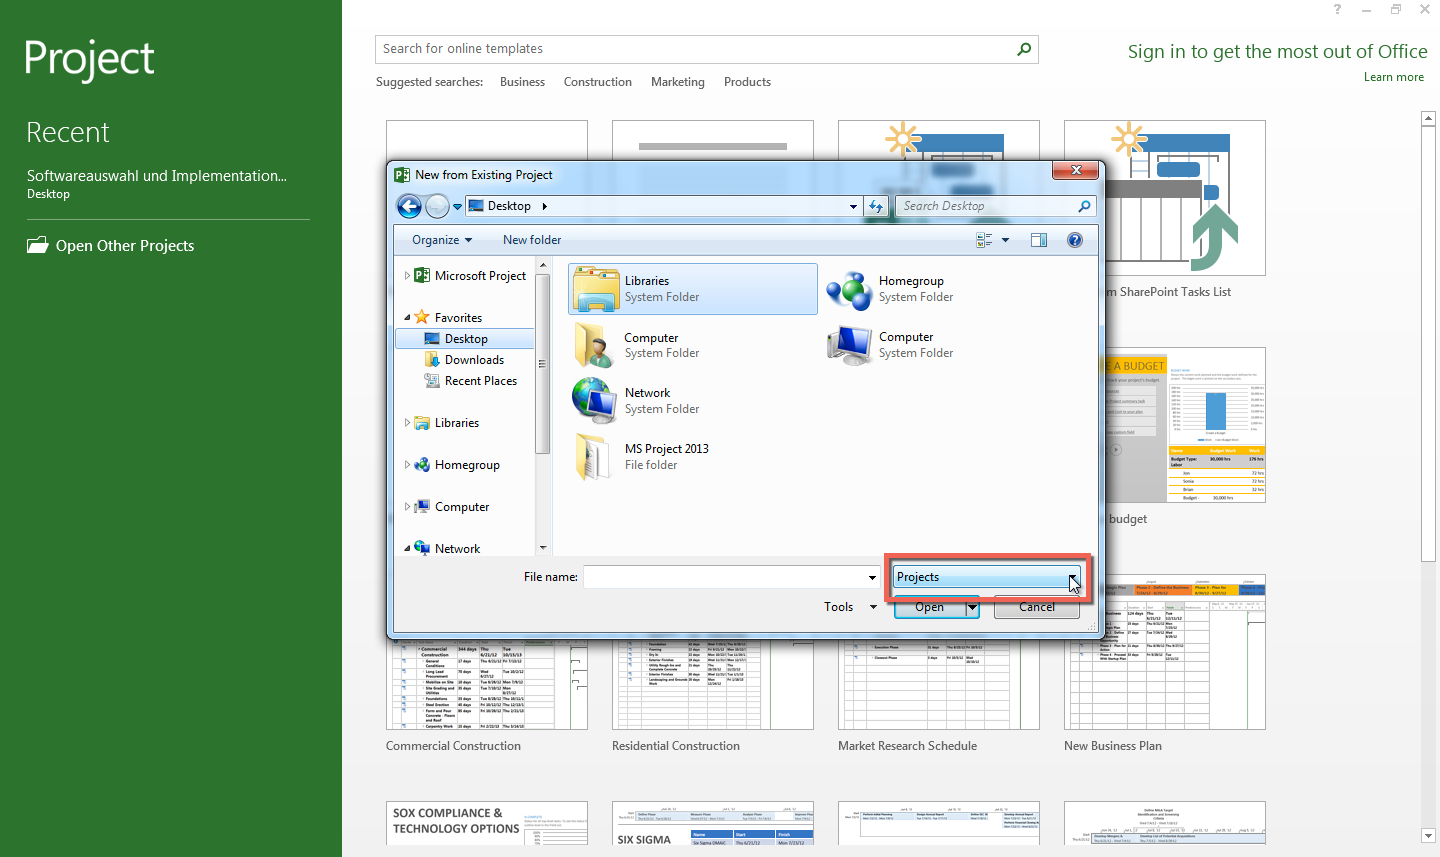Click the Business suggested search
The width and height of the screenshot is (1440, 857).
click(x=522, y=82)
